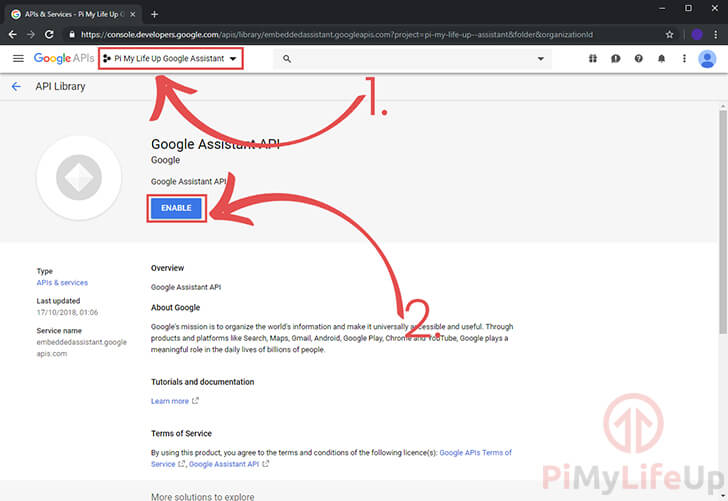Open the Pi My Life Up Google Assistant project selector
This screenshot has width=728, height=501.
tap(170, 59)
